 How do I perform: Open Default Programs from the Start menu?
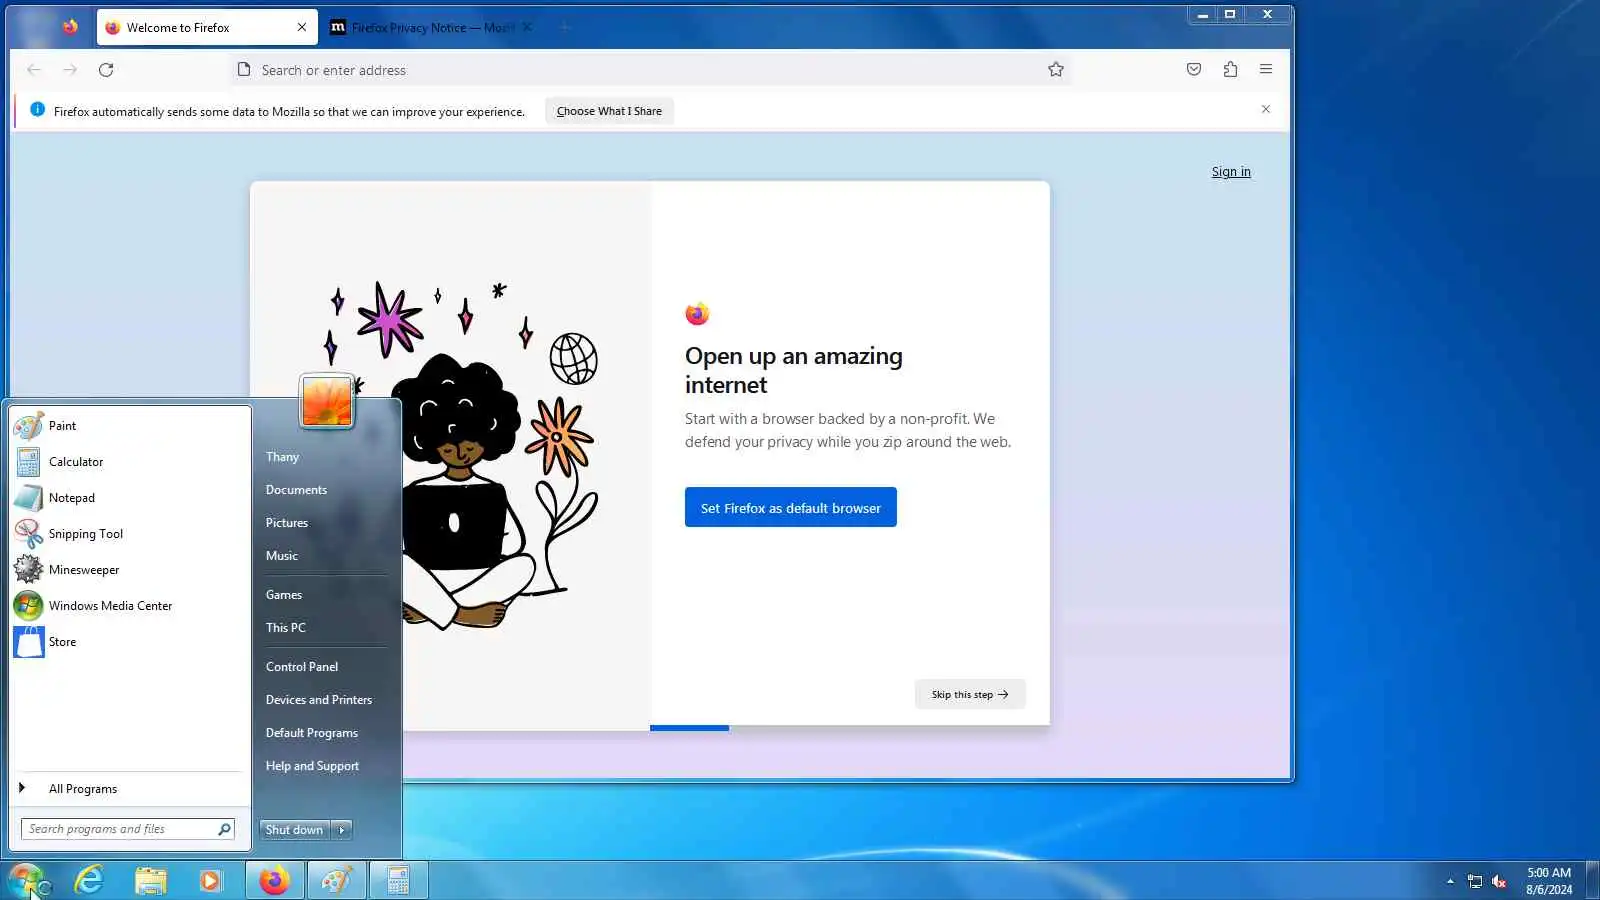tap(312, 733)
